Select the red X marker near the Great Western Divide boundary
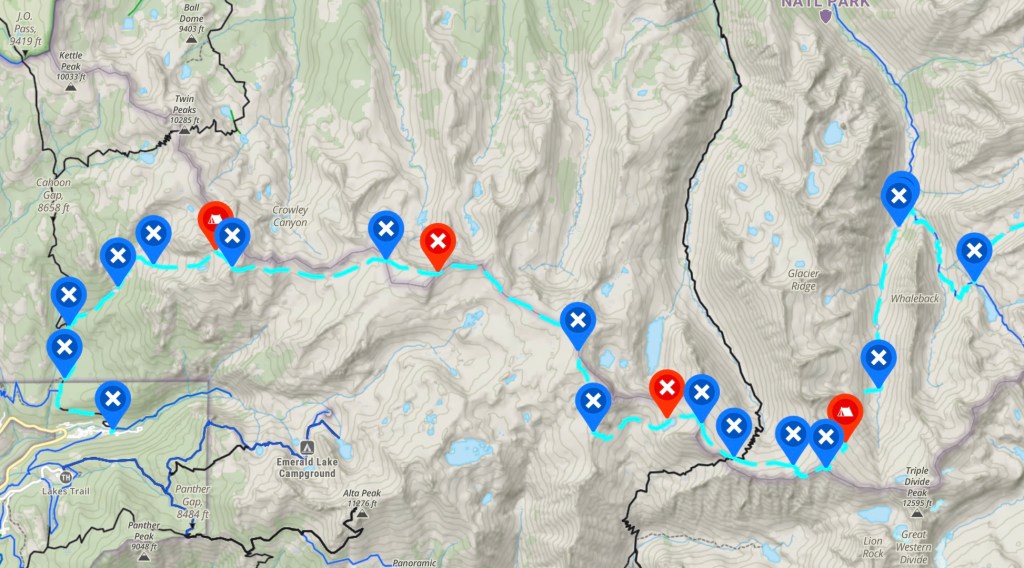 tap(666, 388)
